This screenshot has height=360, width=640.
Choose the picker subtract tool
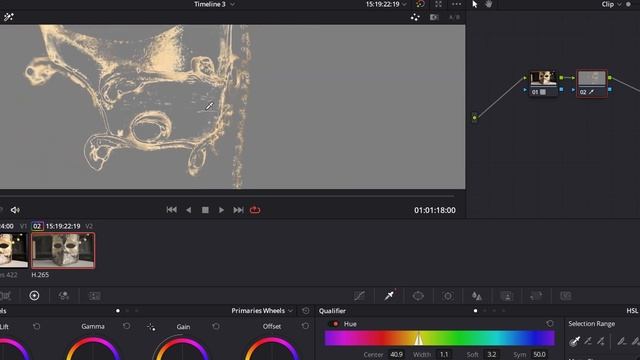588,341
